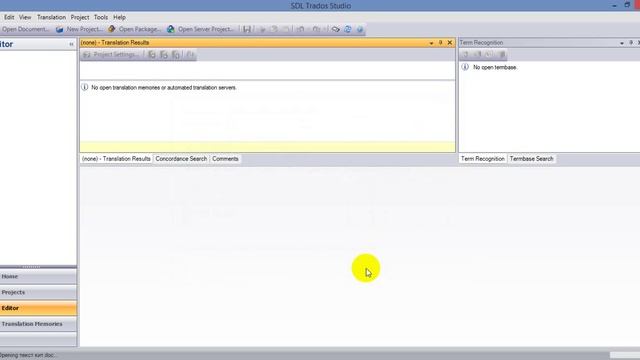
Task: Select the Editor view button
Action: pyautogui.click(x=38, y=308)
